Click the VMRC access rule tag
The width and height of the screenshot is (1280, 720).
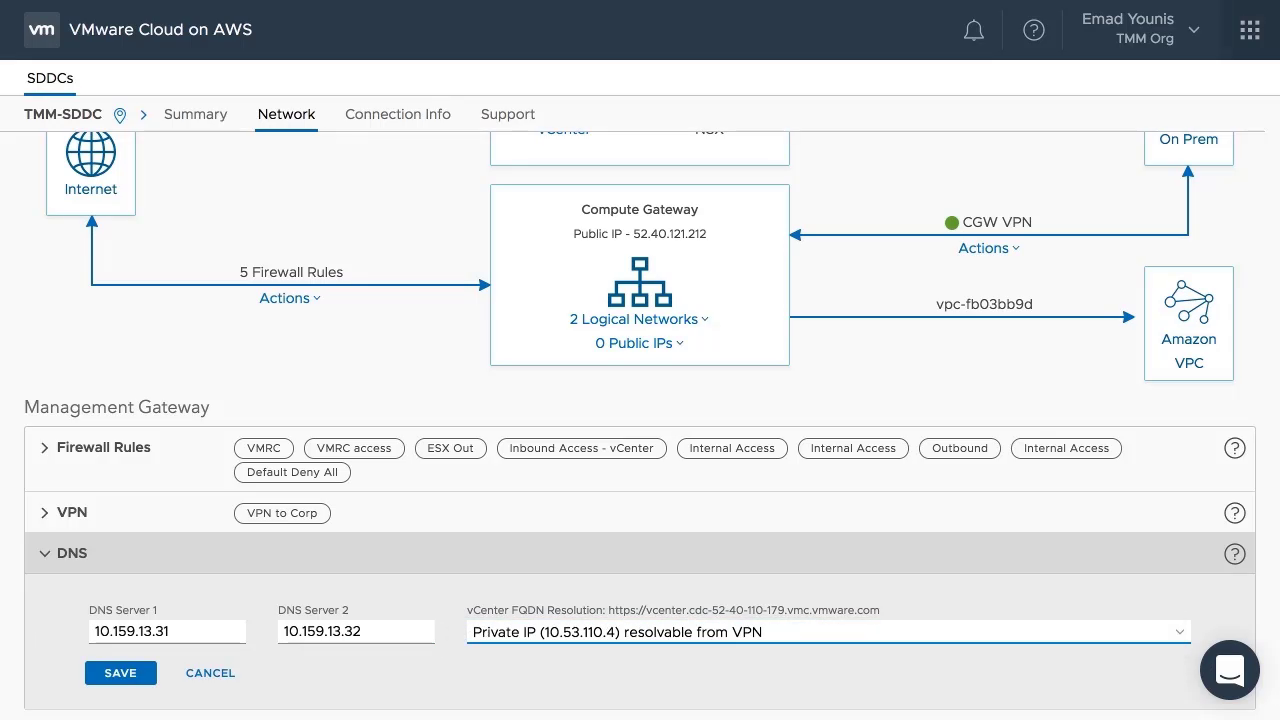[x=354, y=448]
